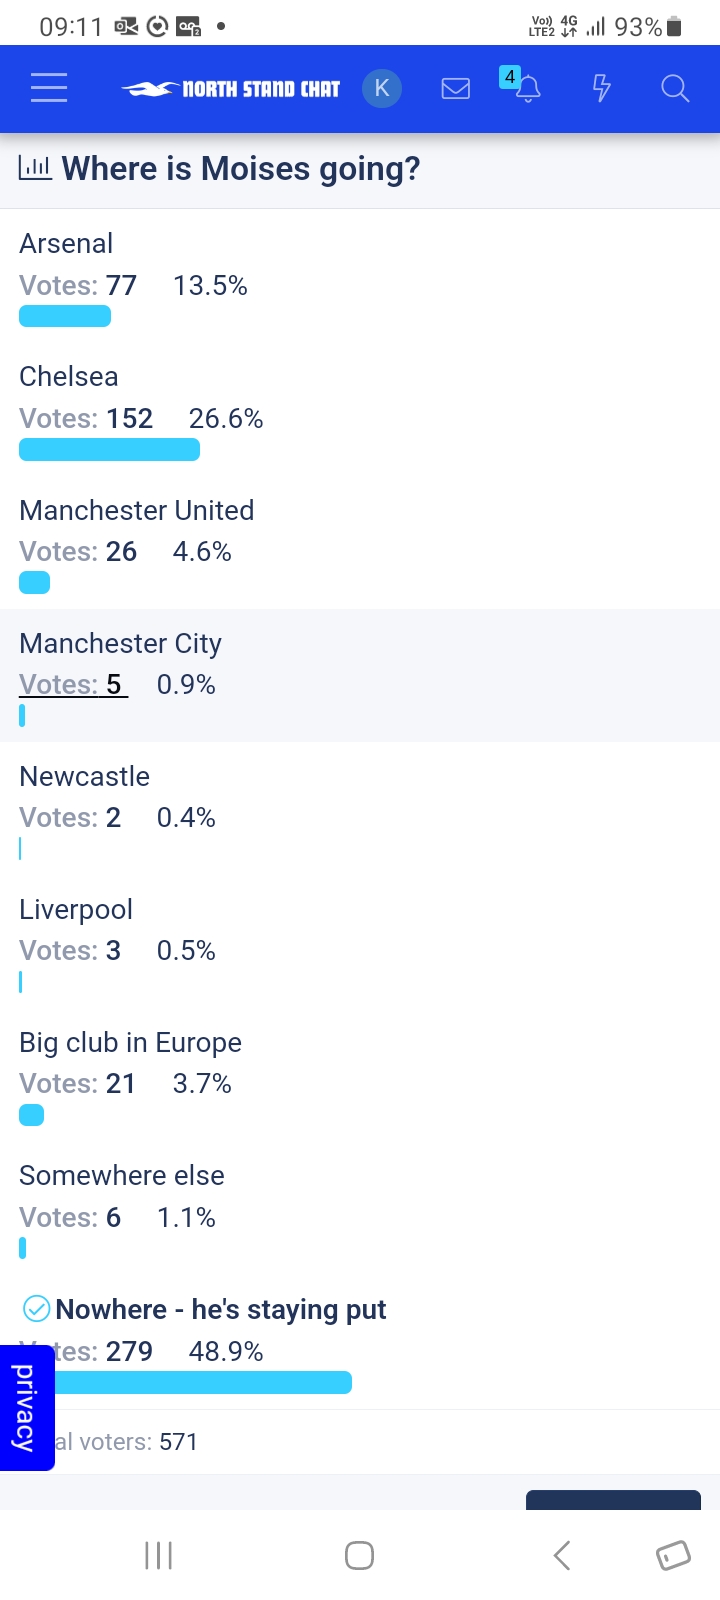Tap the rotate screen icon in navbar
Image resolution: width=720 pixels, height=1600 pixels.
pos(673,1555)
